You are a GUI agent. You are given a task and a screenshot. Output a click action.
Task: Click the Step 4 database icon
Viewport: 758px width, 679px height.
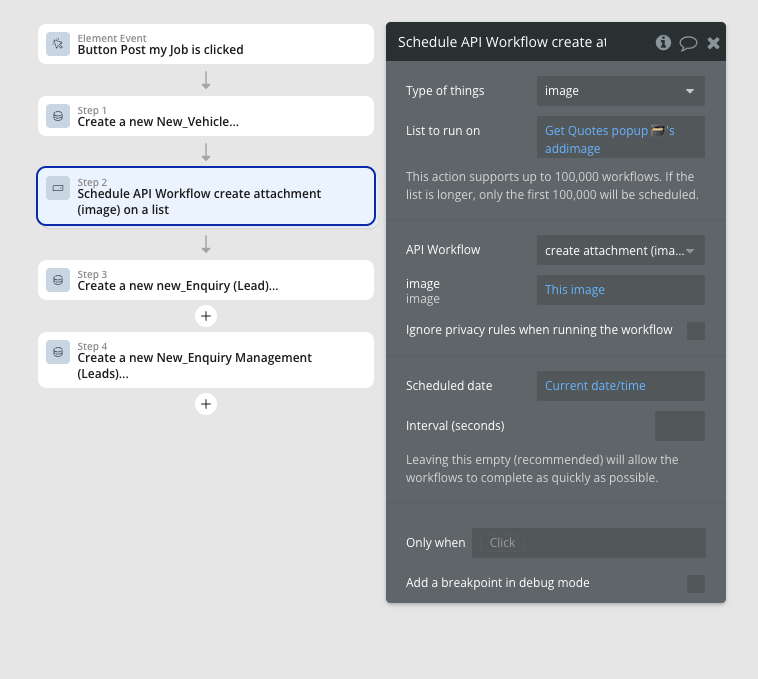58,352
